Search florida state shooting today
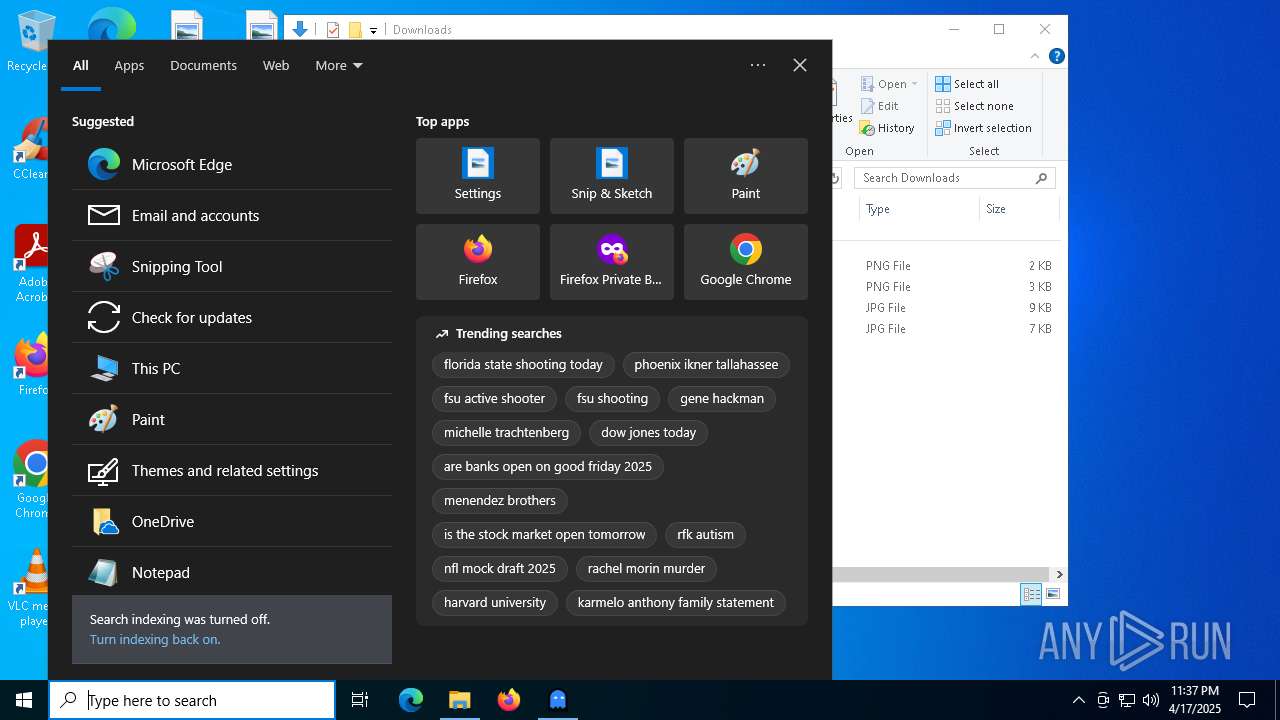The height and width of the screenshot is (720, 1280). click(x=523, y=364)
